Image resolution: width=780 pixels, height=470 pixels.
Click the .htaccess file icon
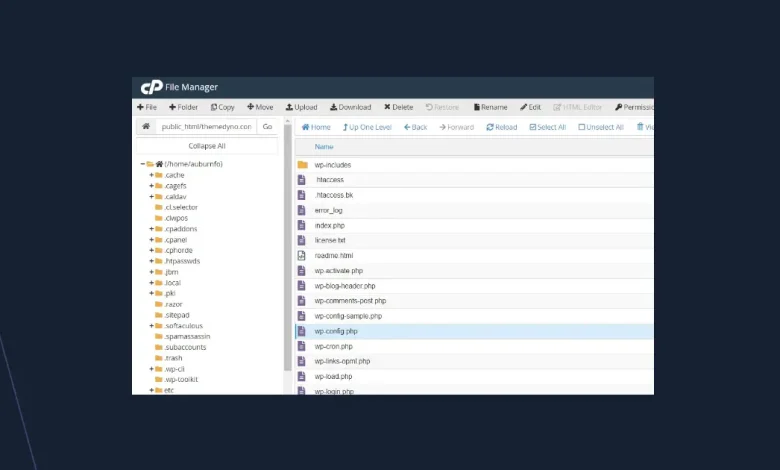click(x=301, y=180)
